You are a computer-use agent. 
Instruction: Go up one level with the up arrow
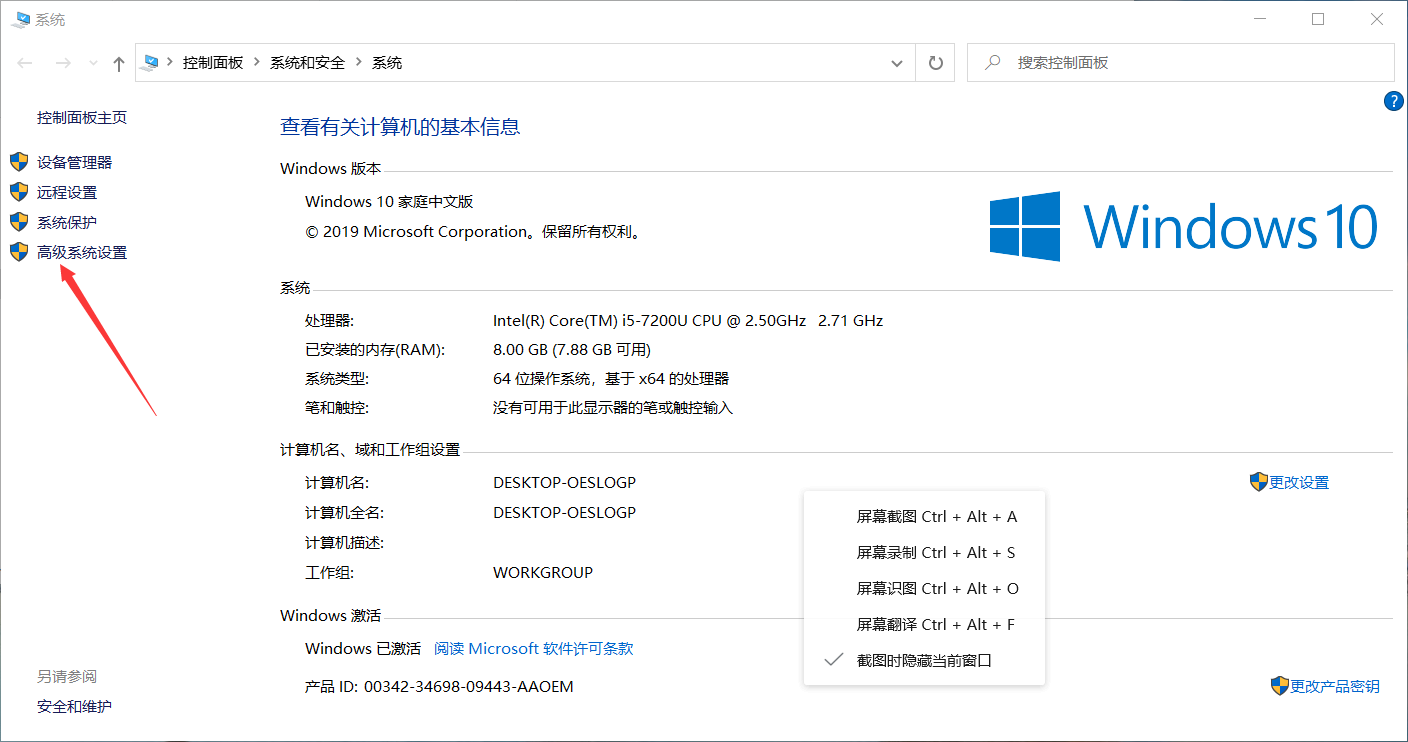tap(119, 63)
